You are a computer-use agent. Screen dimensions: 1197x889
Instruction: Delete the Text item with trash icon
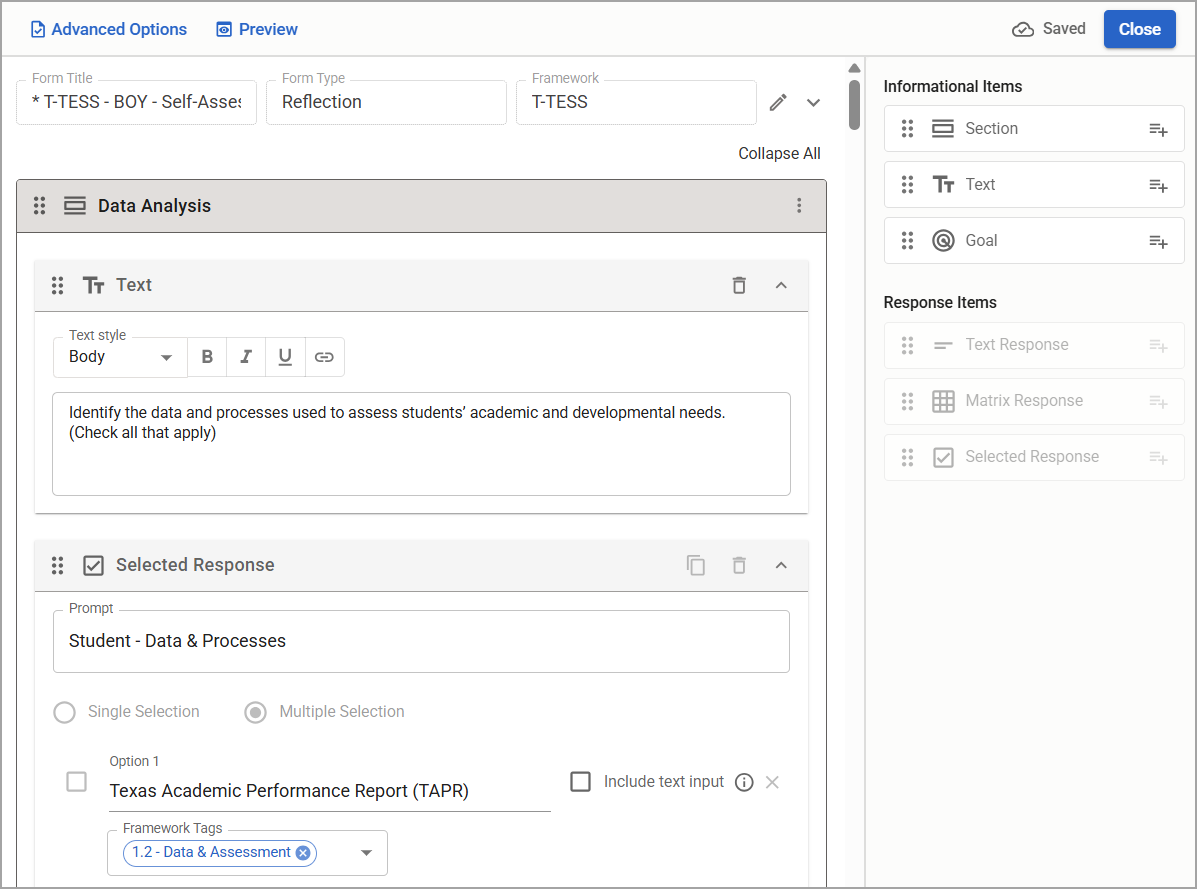click(739, 285)
